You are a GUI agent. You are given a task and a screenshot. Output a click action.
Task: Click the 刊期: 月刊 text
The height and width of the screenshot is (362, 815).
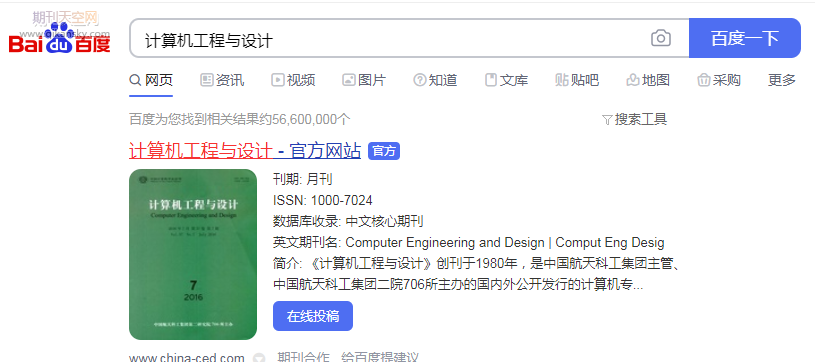point(303,179)
